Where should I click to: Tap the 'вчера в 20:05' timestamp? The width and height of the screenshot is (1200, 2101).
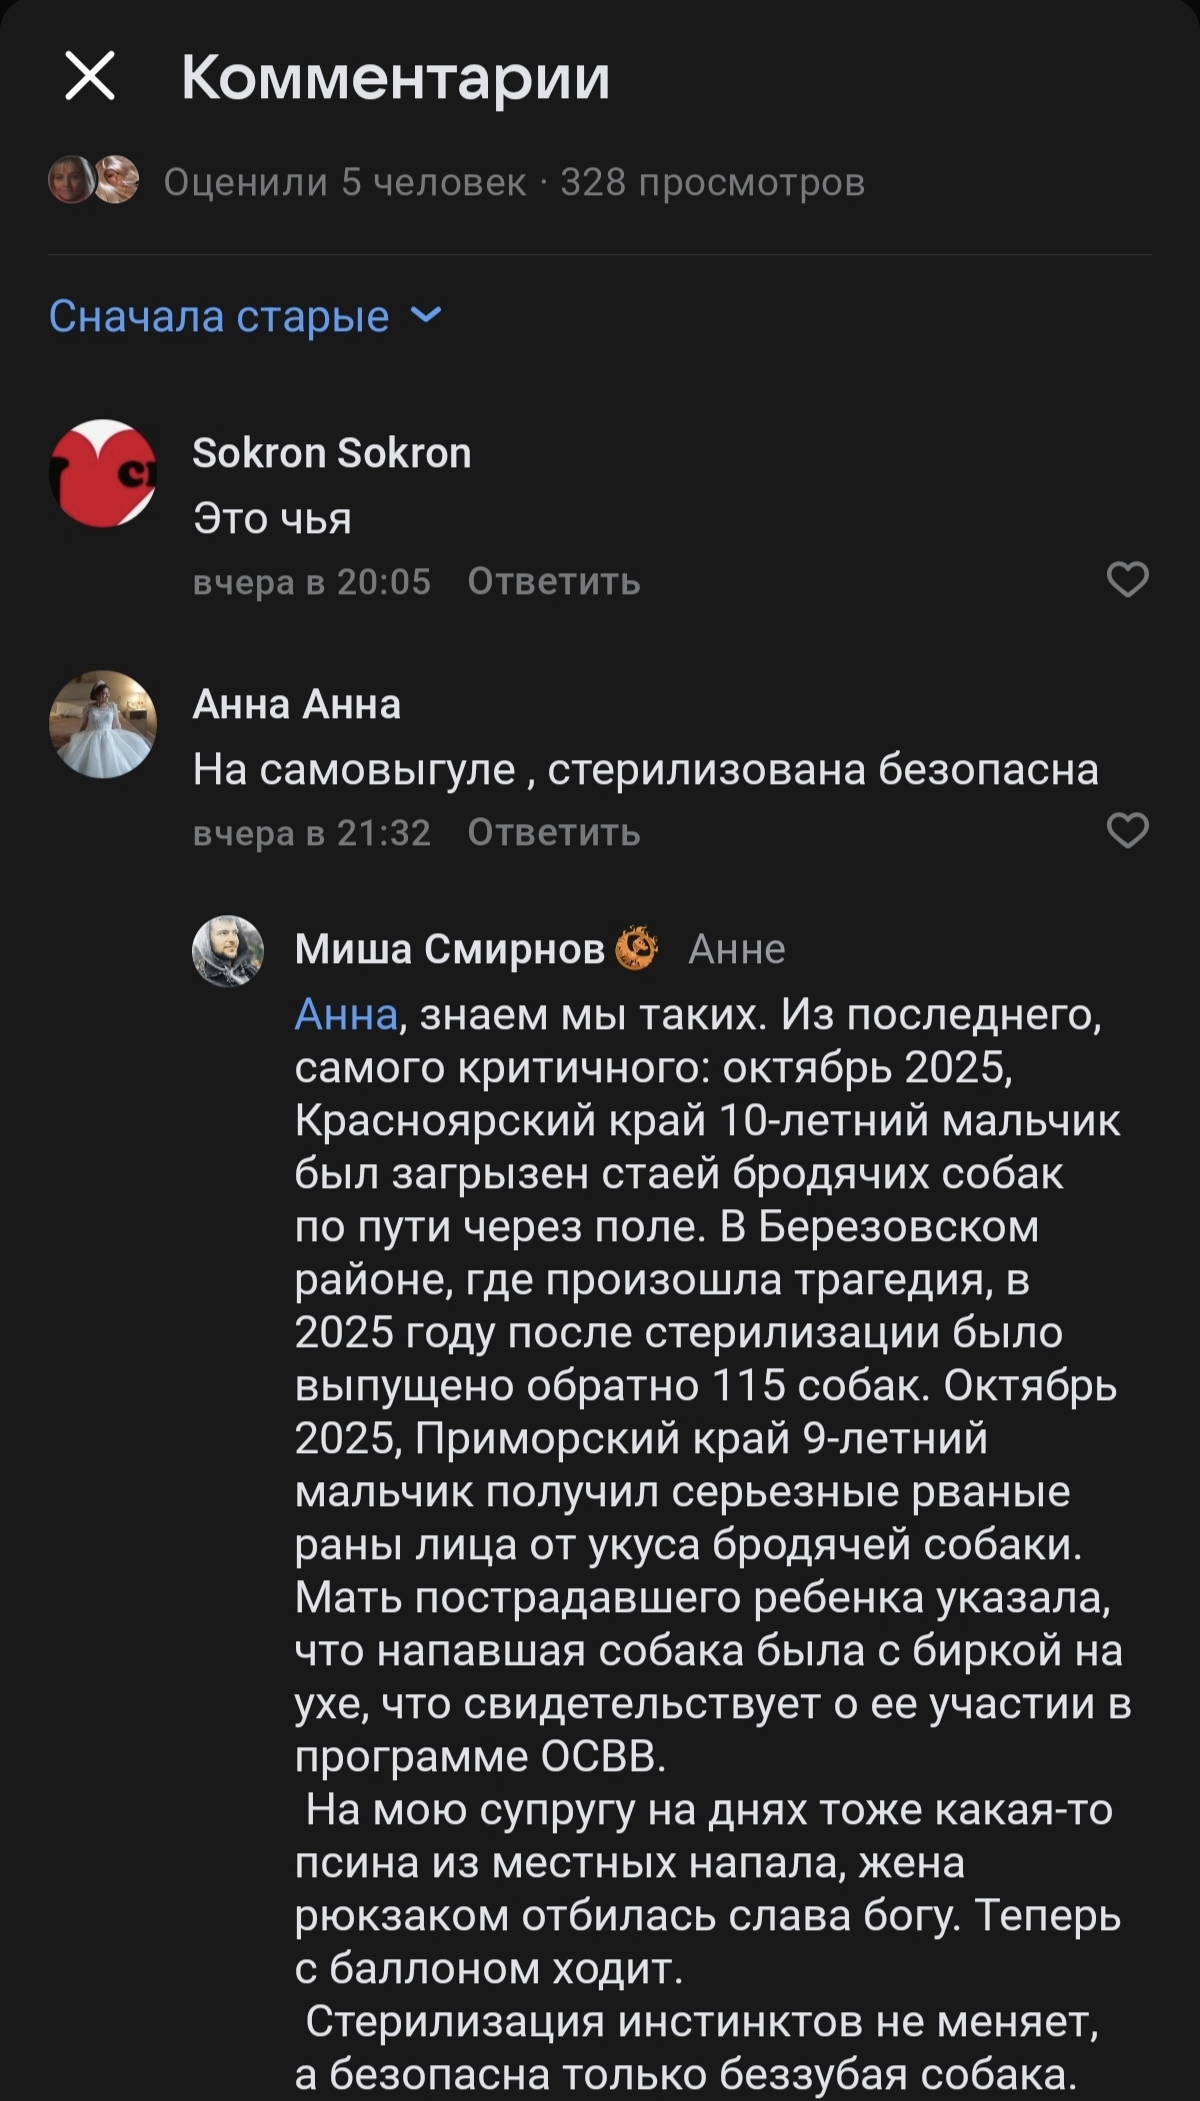[x=311, y=582]
